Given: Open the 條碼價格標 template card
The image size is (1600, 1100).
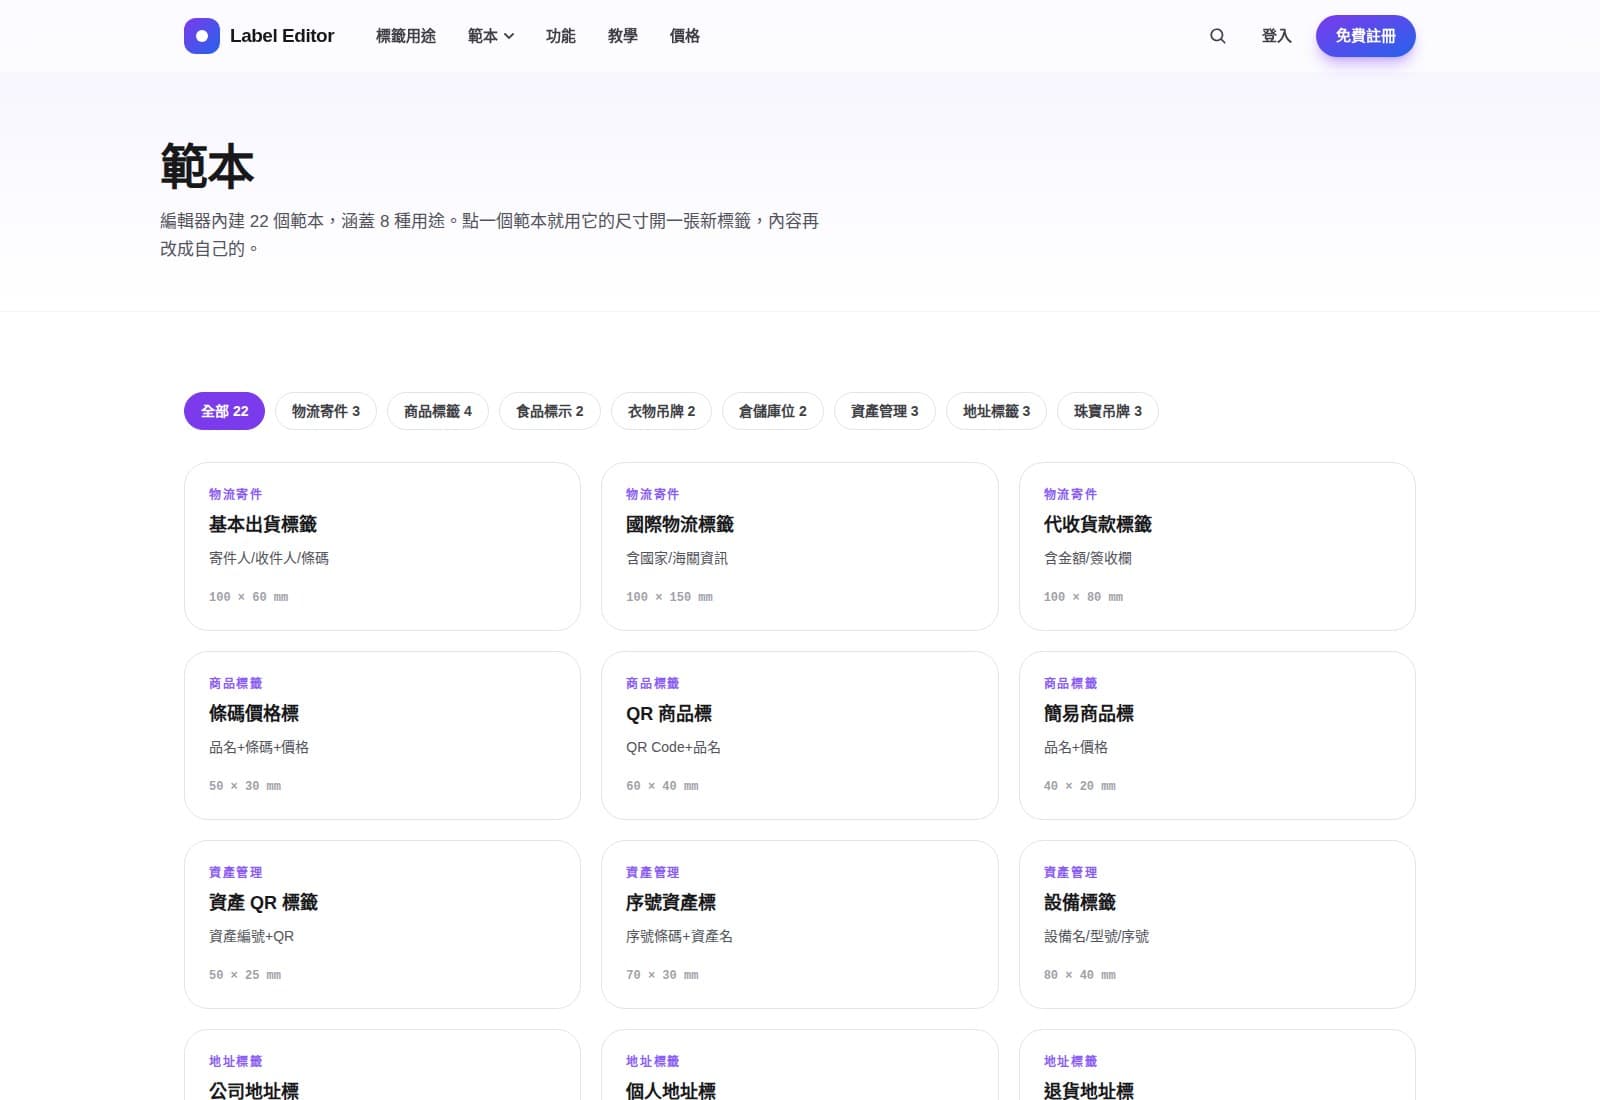Looking at the screenshot, I should click(x=382, y=735).
